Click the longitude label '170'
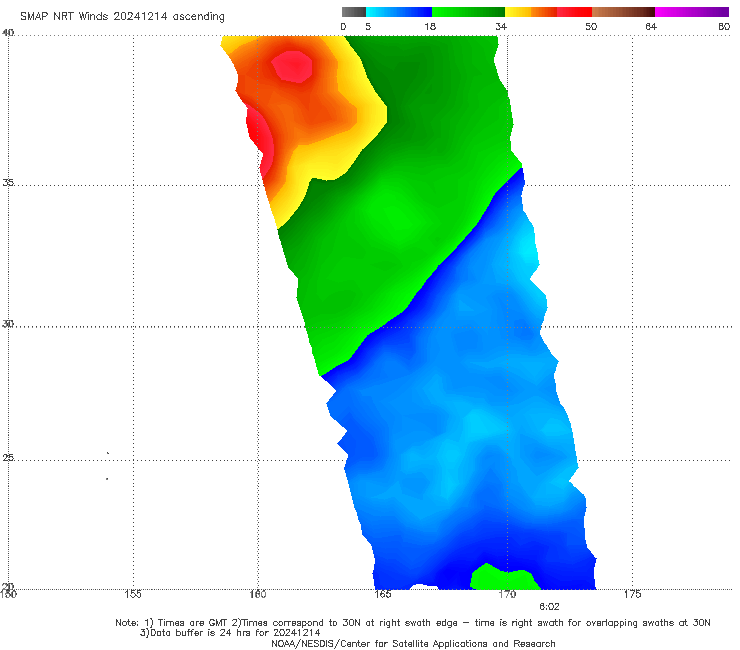Screen dimensions: 740x650 [507, 594]
